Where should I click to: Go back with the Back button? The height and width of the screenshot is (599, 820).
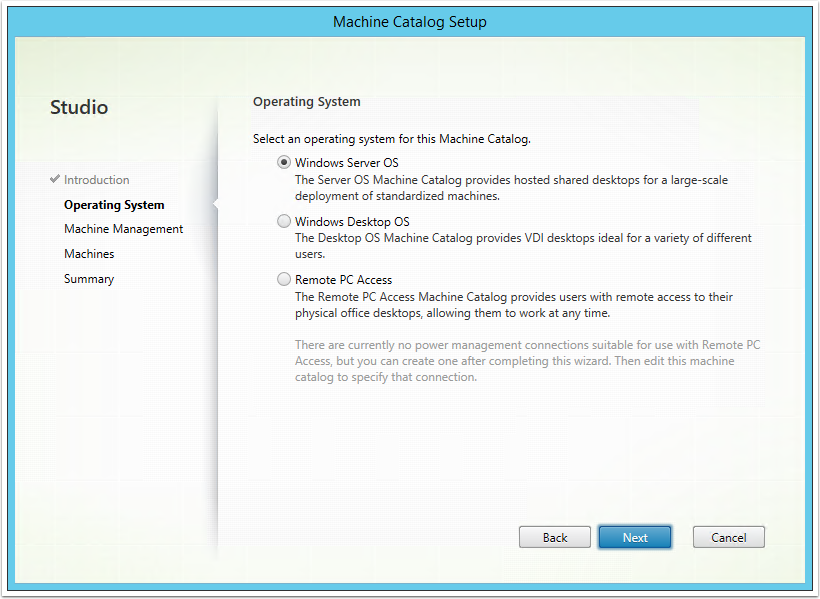click(x=555, y=537)
